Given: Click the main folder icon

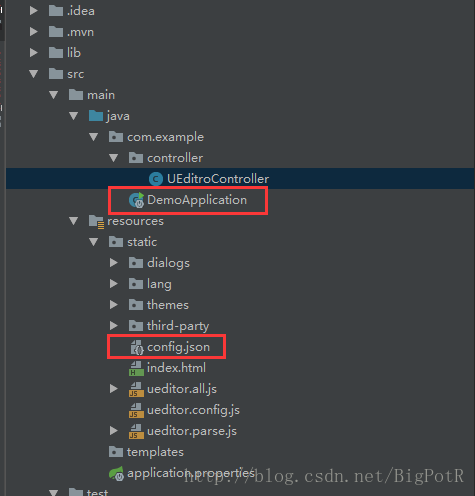Looking at the screenshot, I should 76,95.
